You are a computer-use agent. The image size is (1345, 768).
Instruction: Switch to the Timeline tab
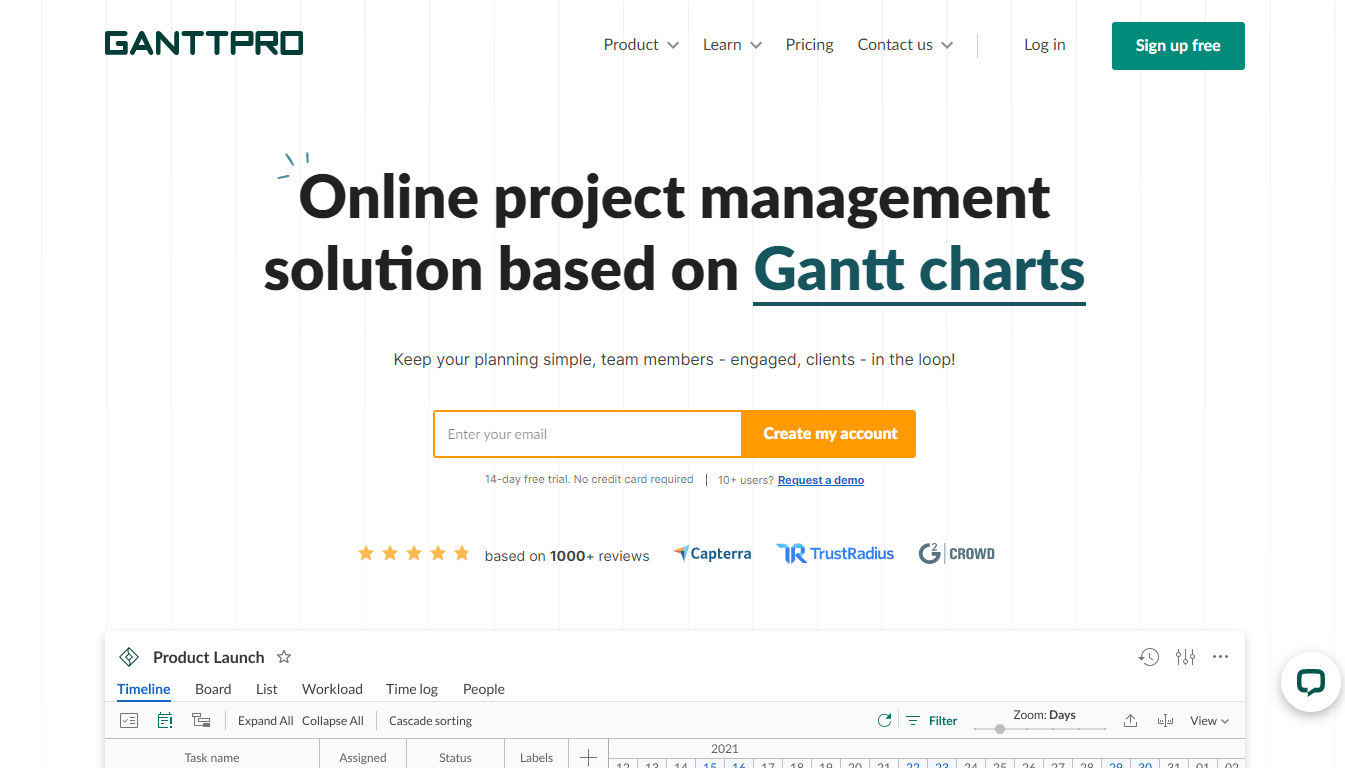pyautogui.click(x=144, y=689)
